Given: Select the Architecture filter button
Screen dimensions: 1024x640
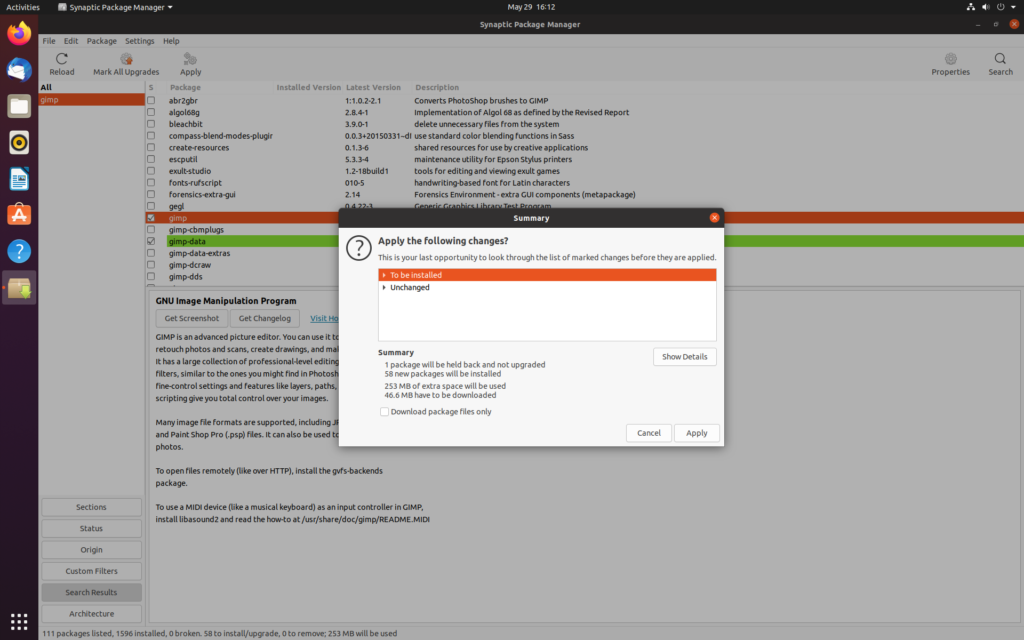Looking at the screenshot, I should (91, 614).
